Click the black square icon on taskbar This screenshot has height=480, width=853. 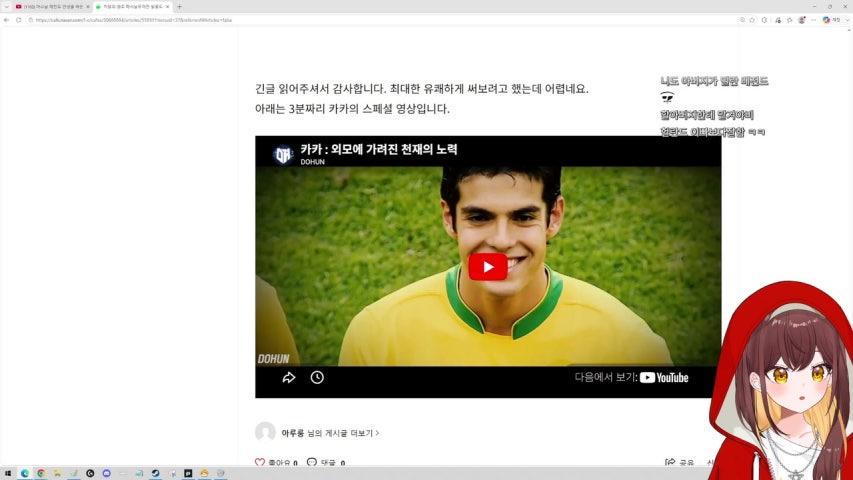[188, 473]
